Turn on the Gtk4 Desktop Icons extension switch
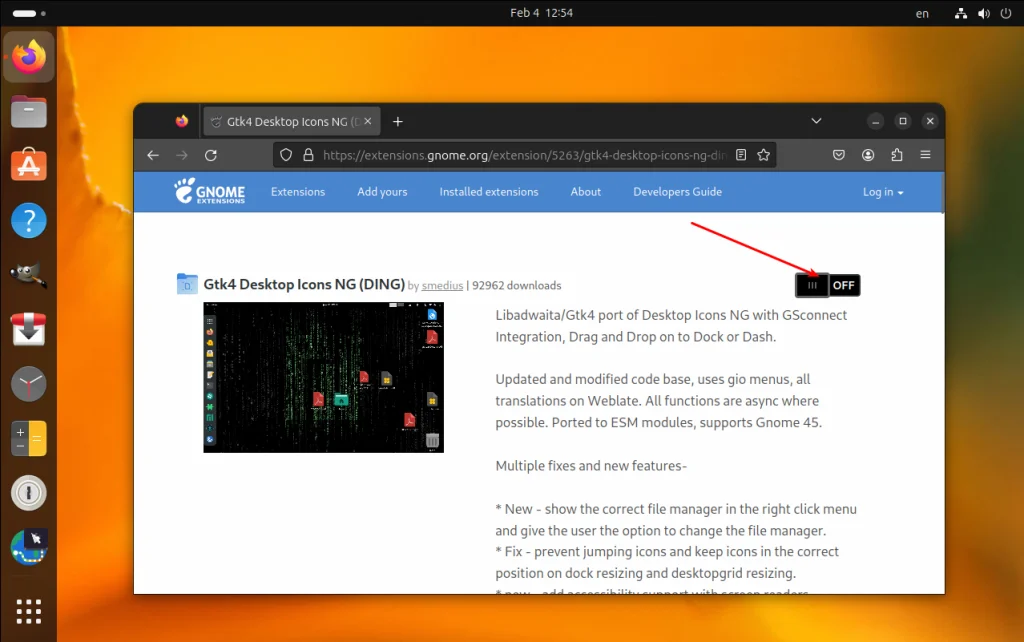 827,285
